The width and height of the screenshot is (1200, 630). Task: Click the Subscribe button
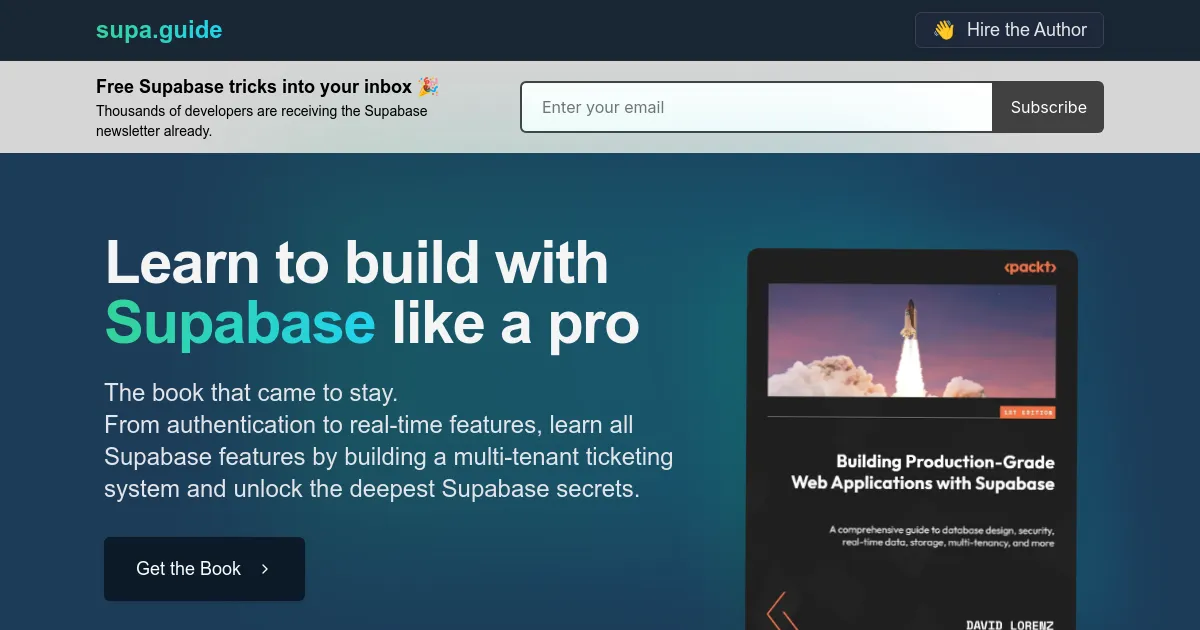click(x=1048, y=107)
